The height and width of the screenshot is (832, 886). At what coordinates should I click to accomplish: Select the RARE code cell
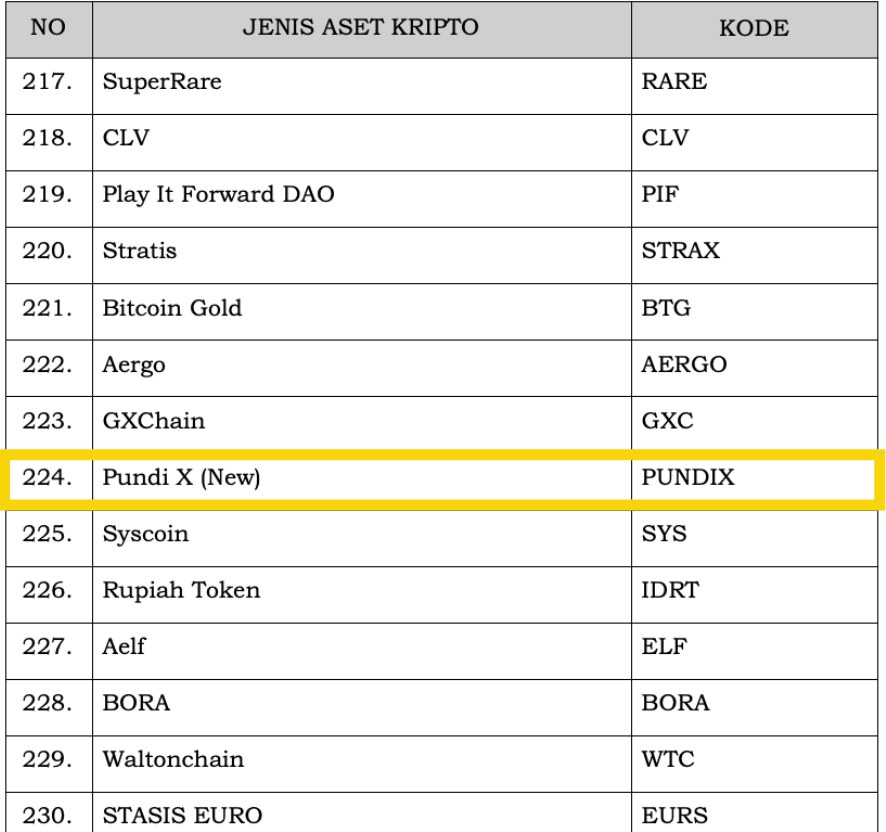[674, 82]
